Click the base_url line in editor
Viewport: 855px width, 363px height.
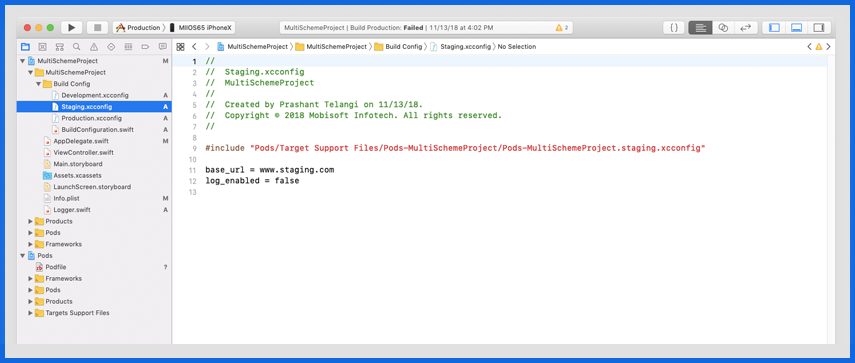tap(269, 170)
